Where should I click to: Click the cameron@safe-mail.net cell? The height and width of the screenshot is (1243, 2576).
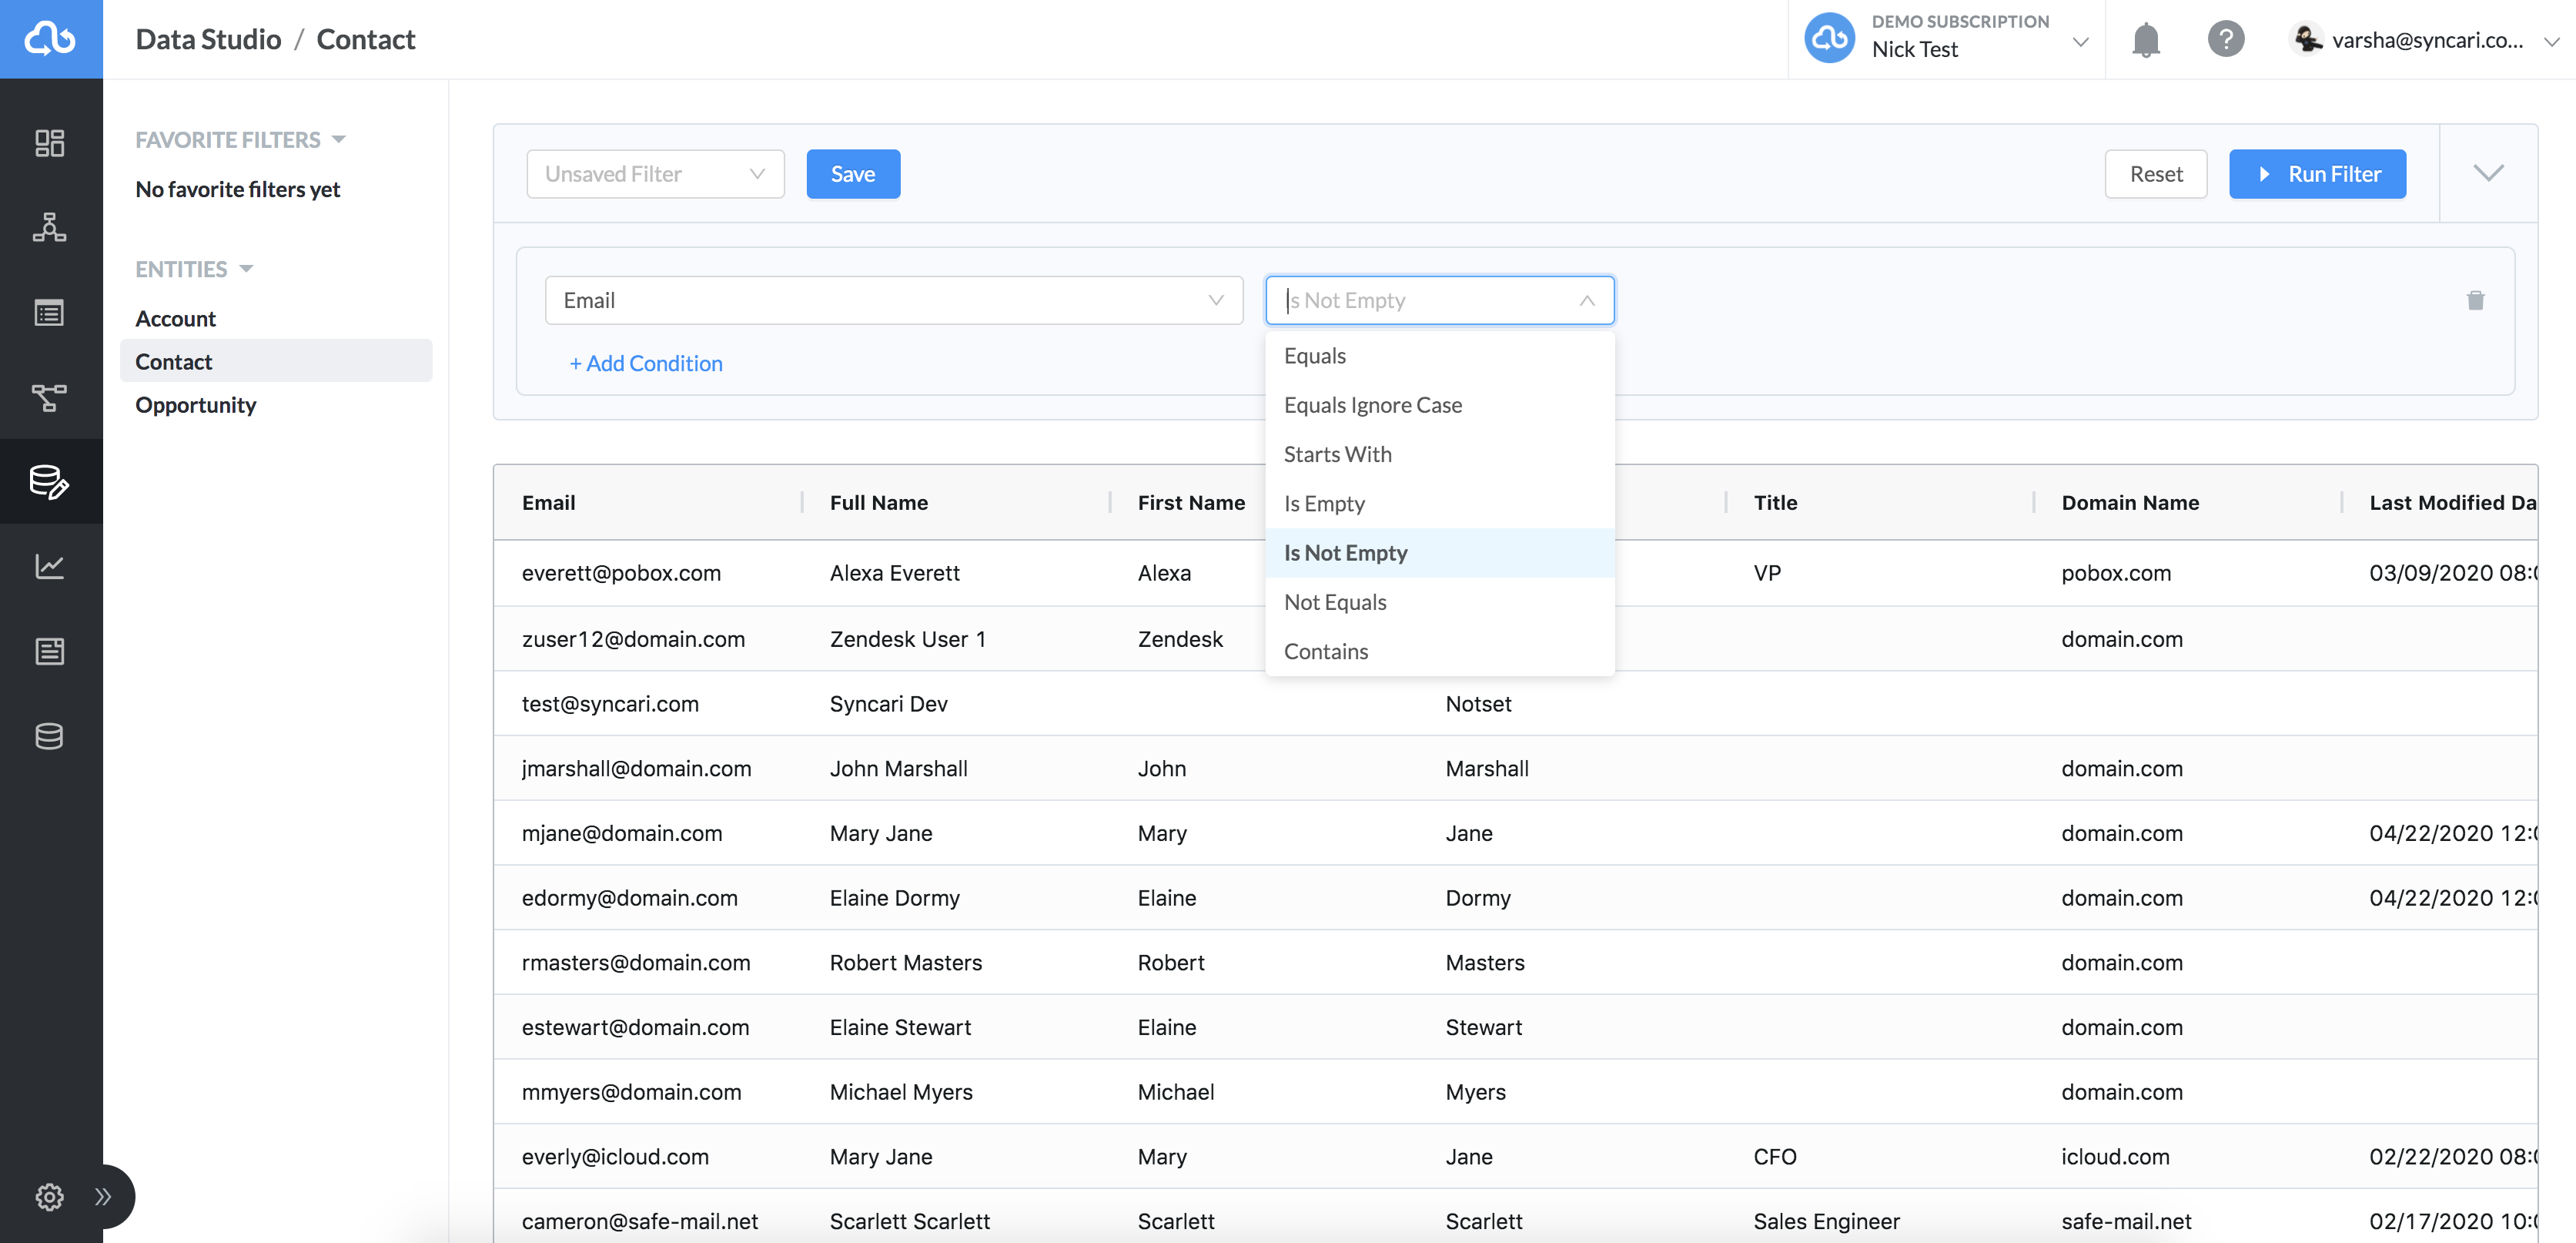pyautogui.click(x=640, y=1221)
